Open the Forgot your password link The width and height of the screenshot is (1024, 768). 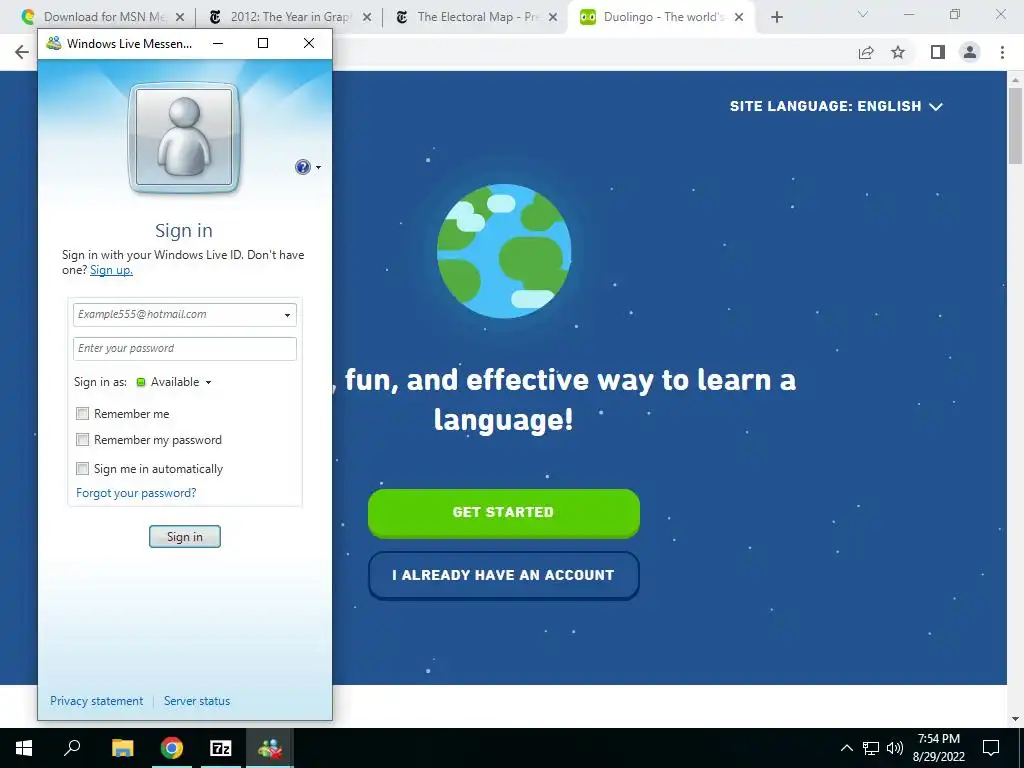click(x=136, y=493)
